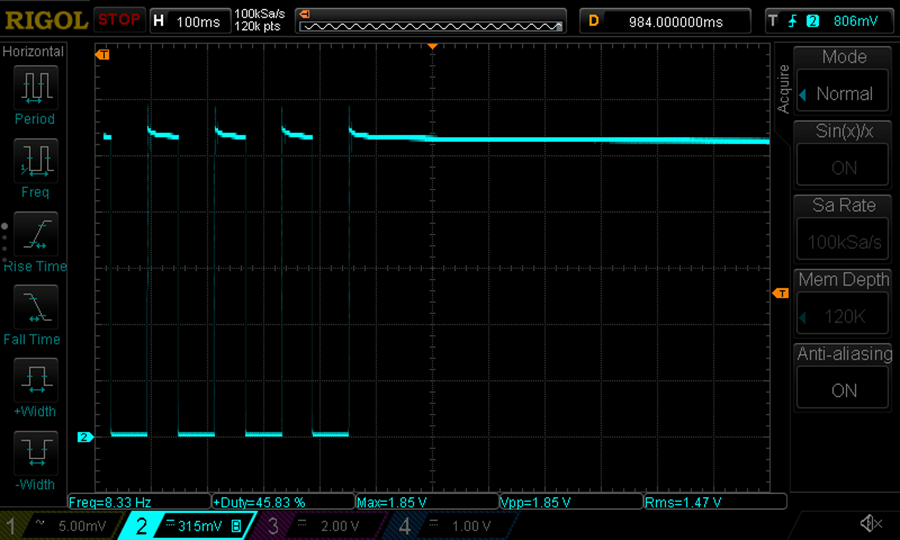Click the trigger level 806mV readout
This screenshot has height=540, width=900.
[855, 21]
